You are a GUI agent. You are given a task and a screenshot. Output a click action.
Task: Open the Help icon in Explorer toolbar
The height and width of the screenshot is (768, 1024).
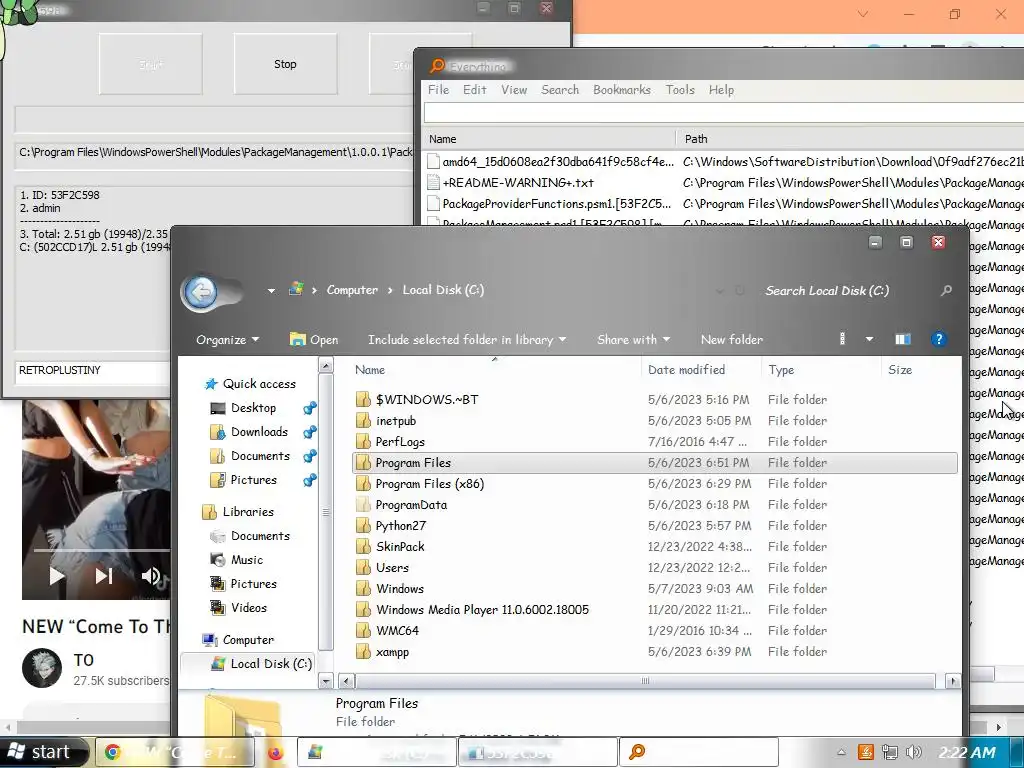coord(938,339)
